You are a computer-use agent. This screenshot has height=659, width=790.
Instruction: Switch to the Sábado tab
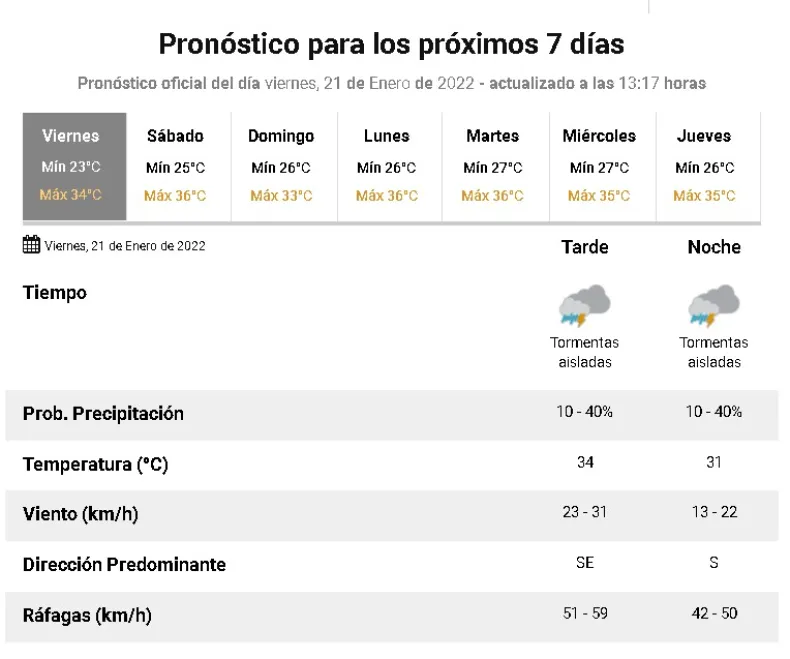175,166
